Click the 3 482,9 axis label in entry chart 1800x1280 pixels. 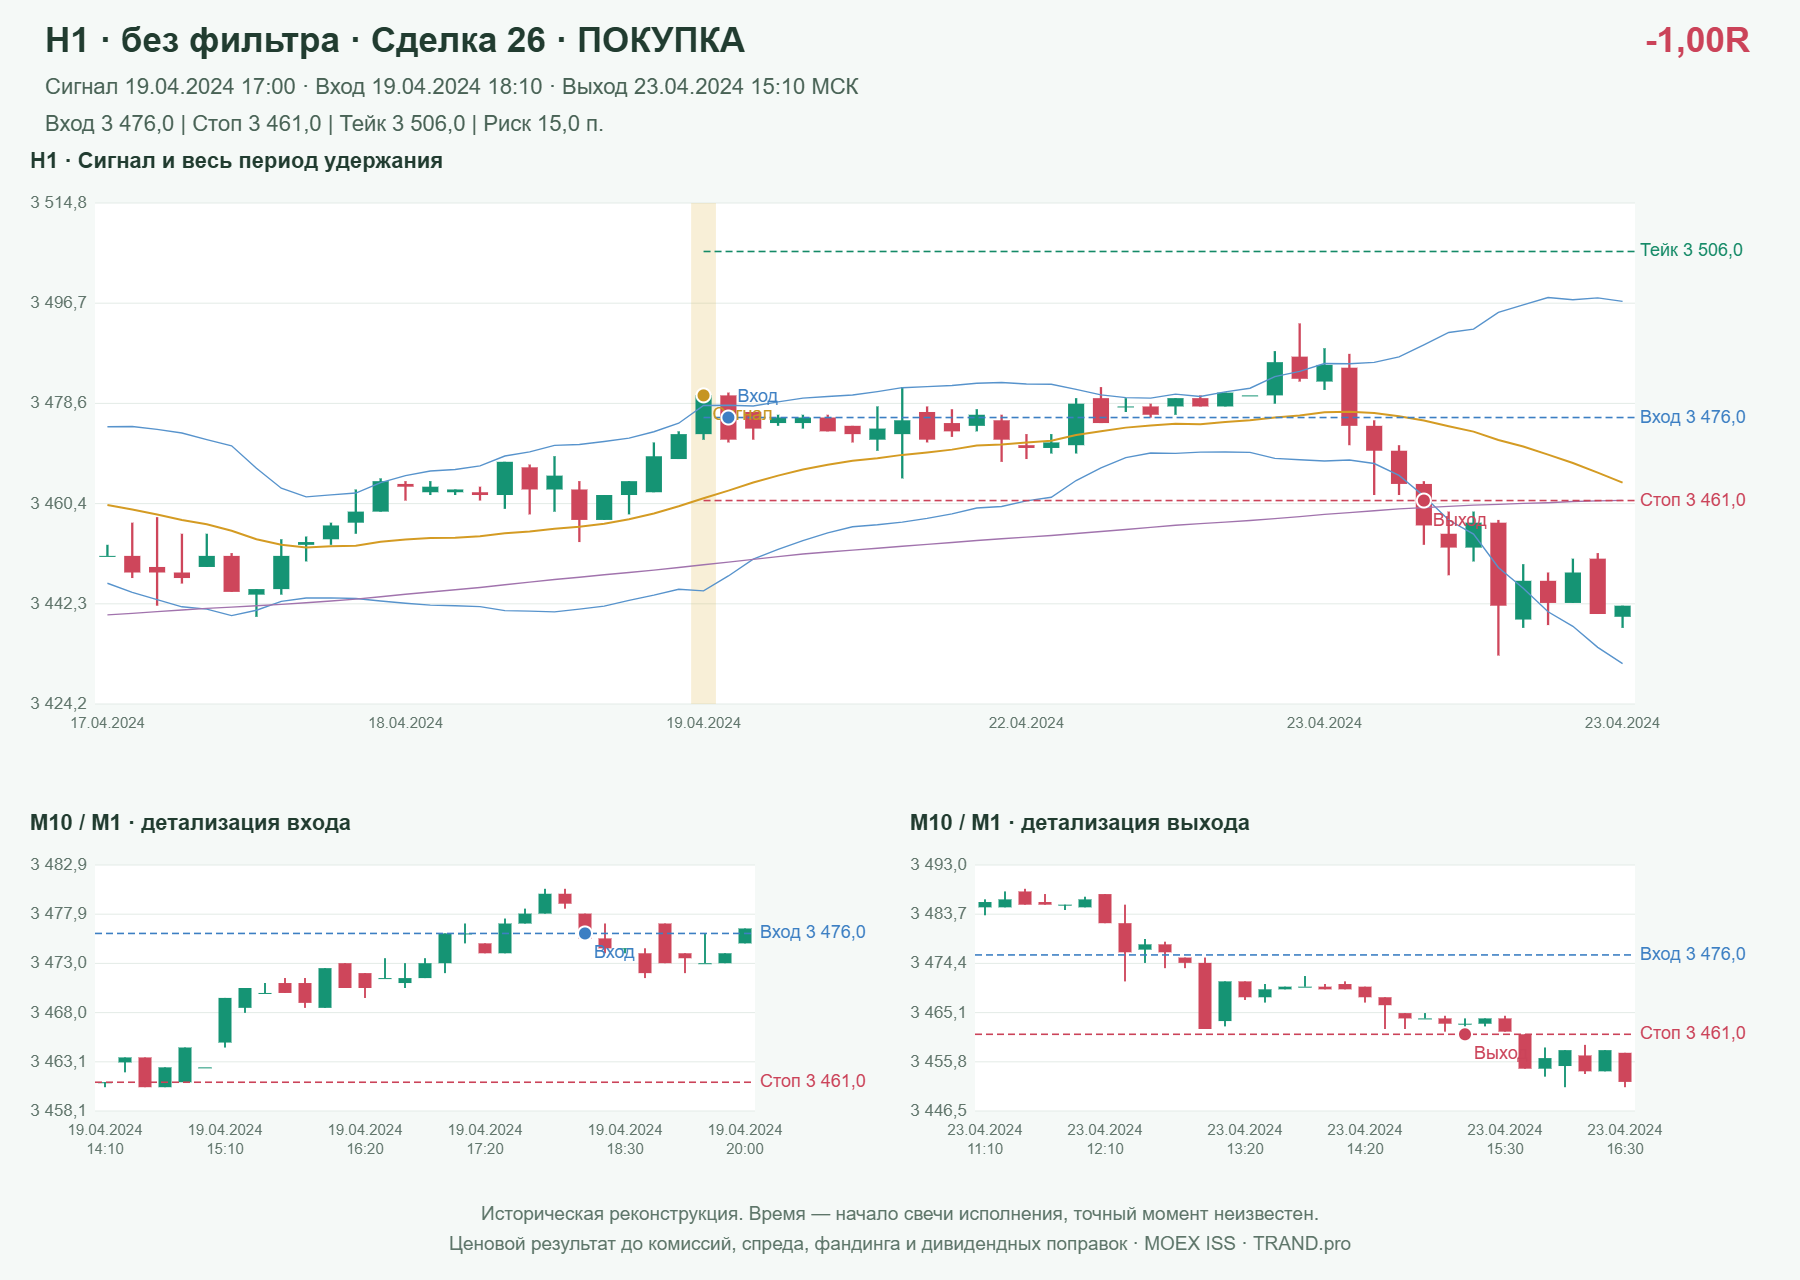59,864
